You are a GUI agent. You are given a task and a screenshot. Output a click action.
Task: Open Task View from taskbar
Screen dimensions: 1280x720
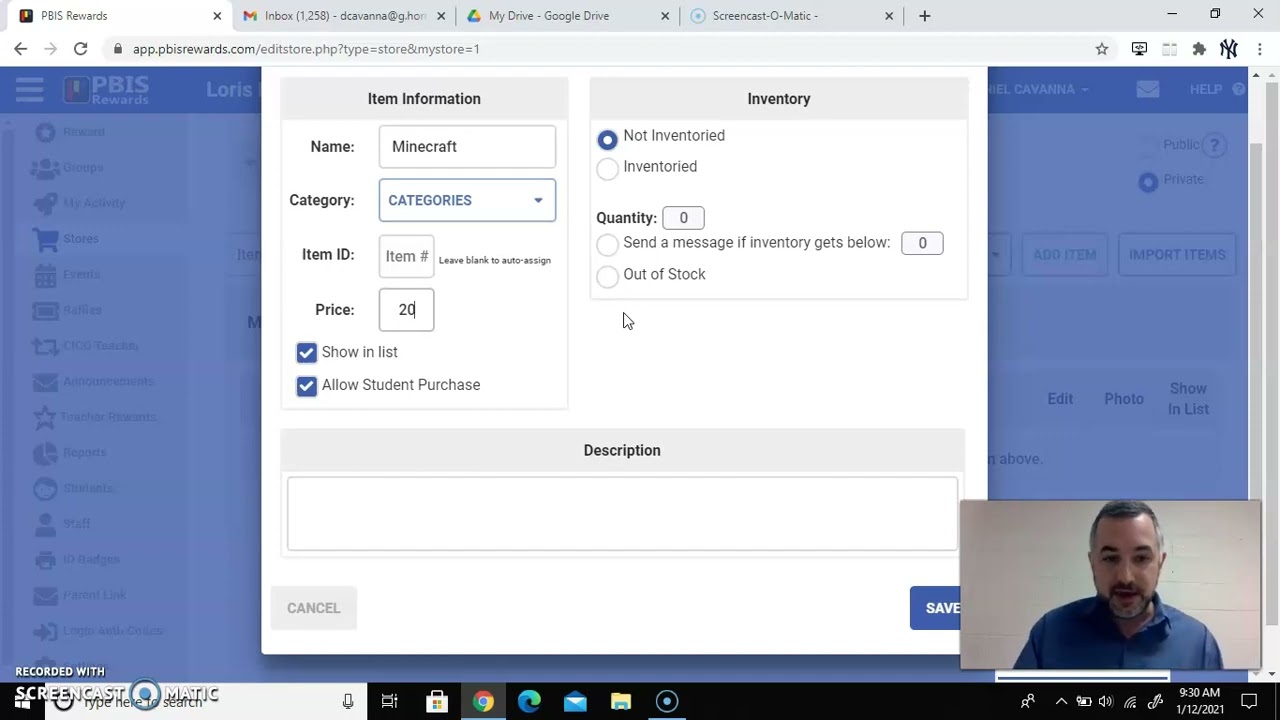390,702
